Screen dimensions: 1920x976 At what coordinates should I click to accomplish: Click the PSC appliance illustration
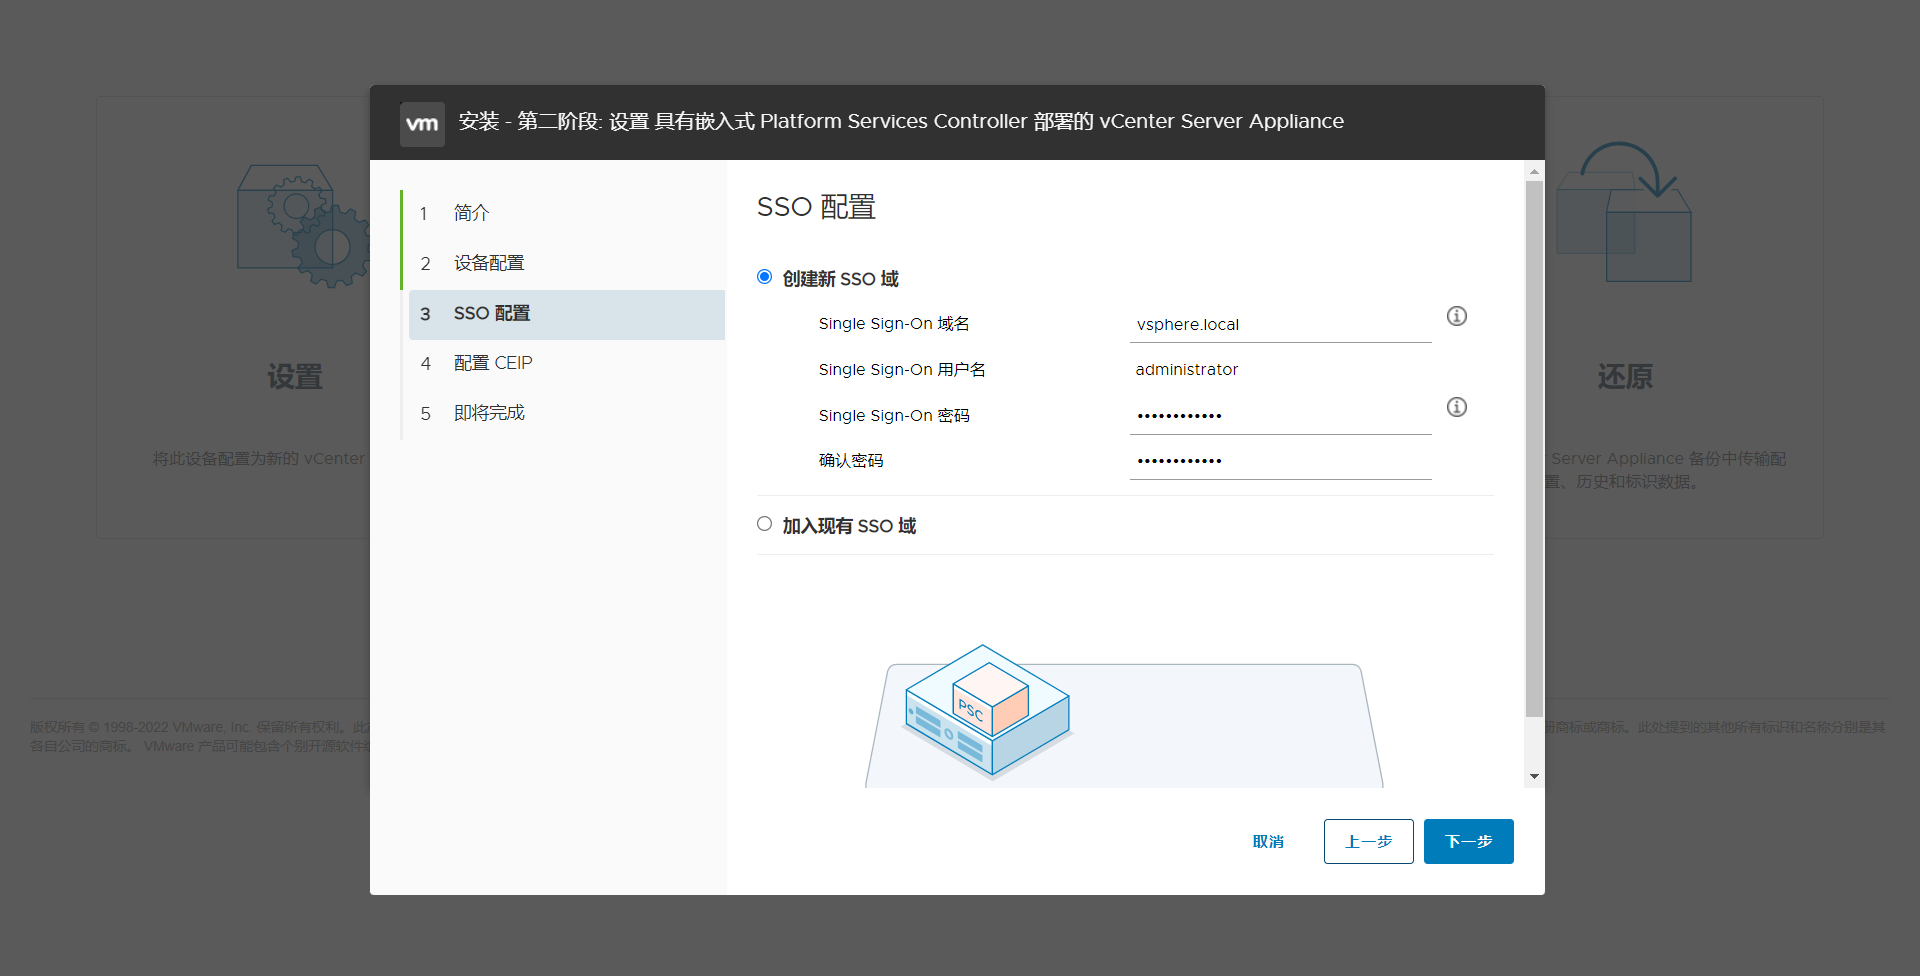[x=988, y=711]
